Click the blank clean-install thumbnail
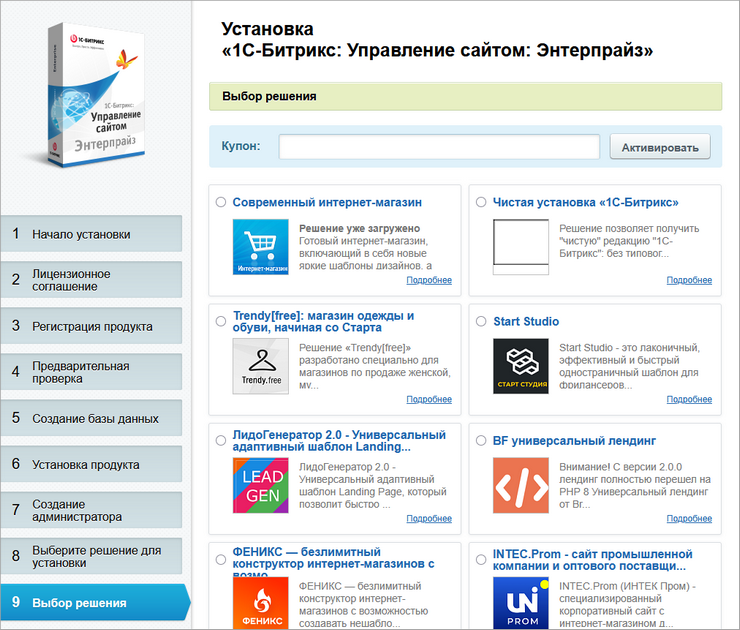Screen dimensions: 740x630 (x=521, y=247)
